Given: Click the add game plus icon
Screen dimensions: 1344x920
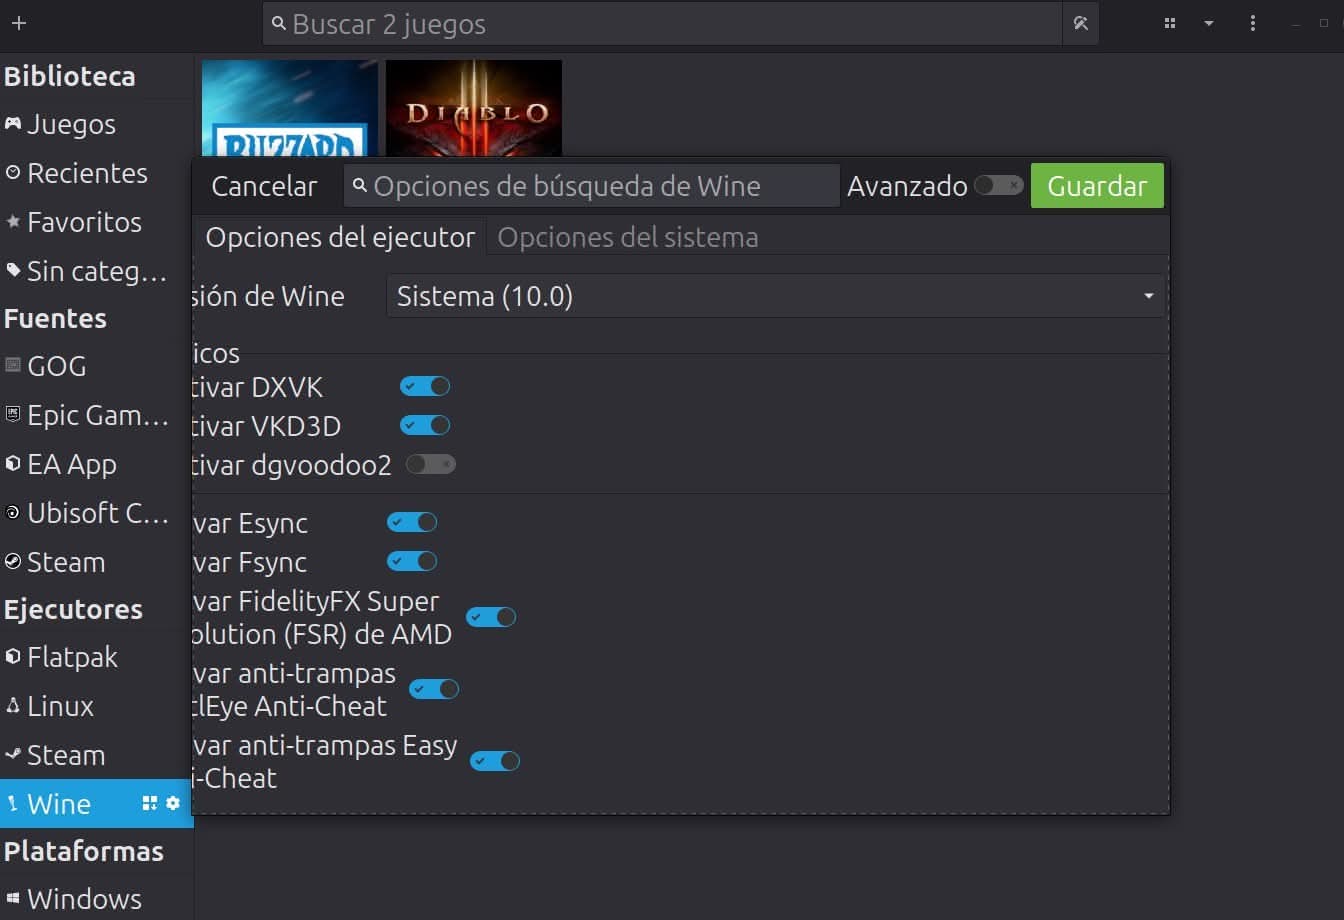Looking at the screenshot, I should click(x=18, y=23).
